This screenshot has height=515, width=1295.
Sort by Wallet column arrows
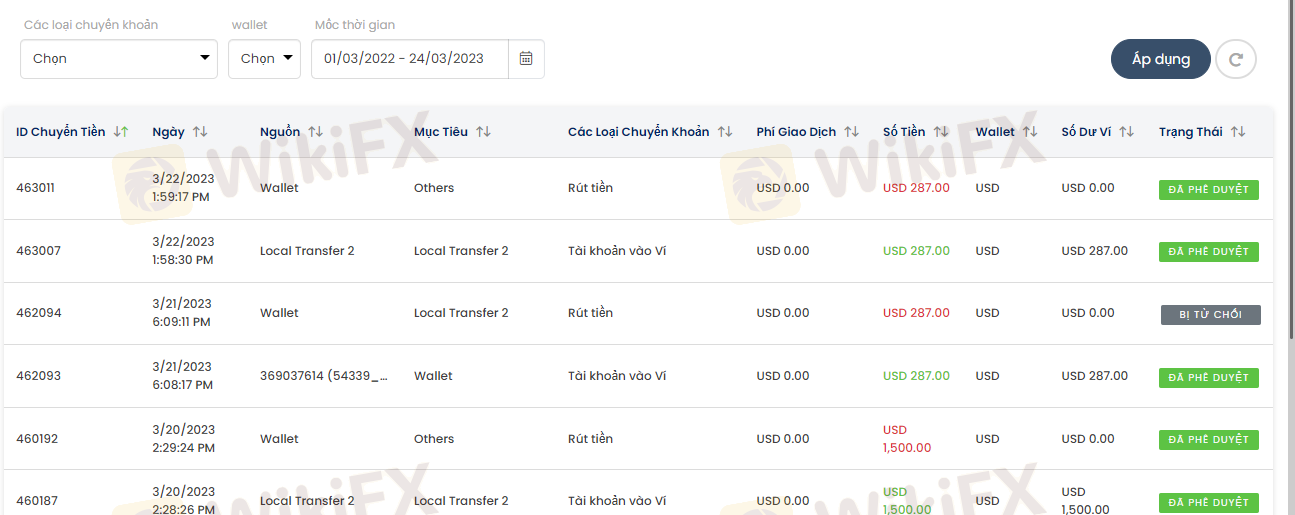[x=1030, y=132]
